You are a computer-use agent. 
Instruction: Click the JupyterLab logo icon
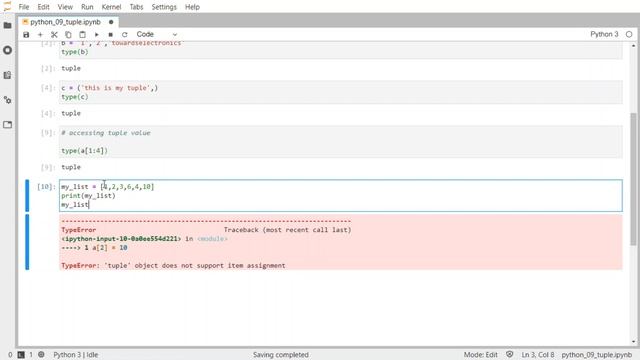7,7
